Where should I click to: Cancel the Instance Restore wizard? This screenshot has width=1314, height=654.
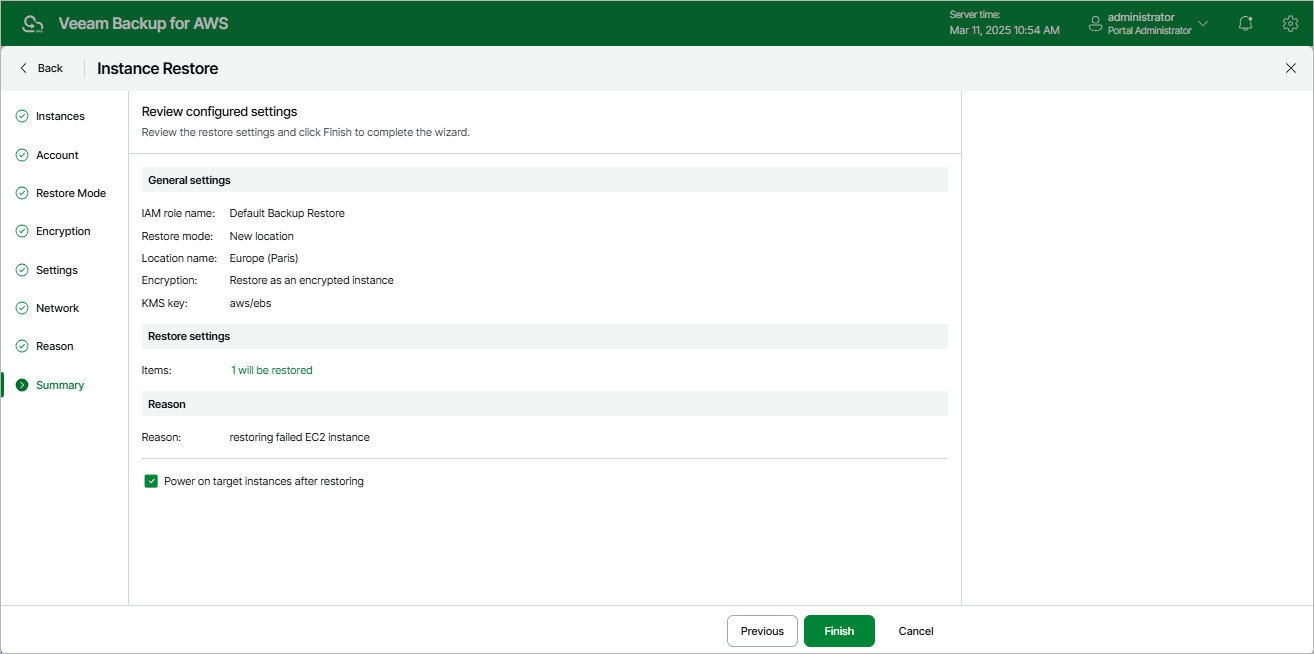pyautogui.click(x=914, y=631)
